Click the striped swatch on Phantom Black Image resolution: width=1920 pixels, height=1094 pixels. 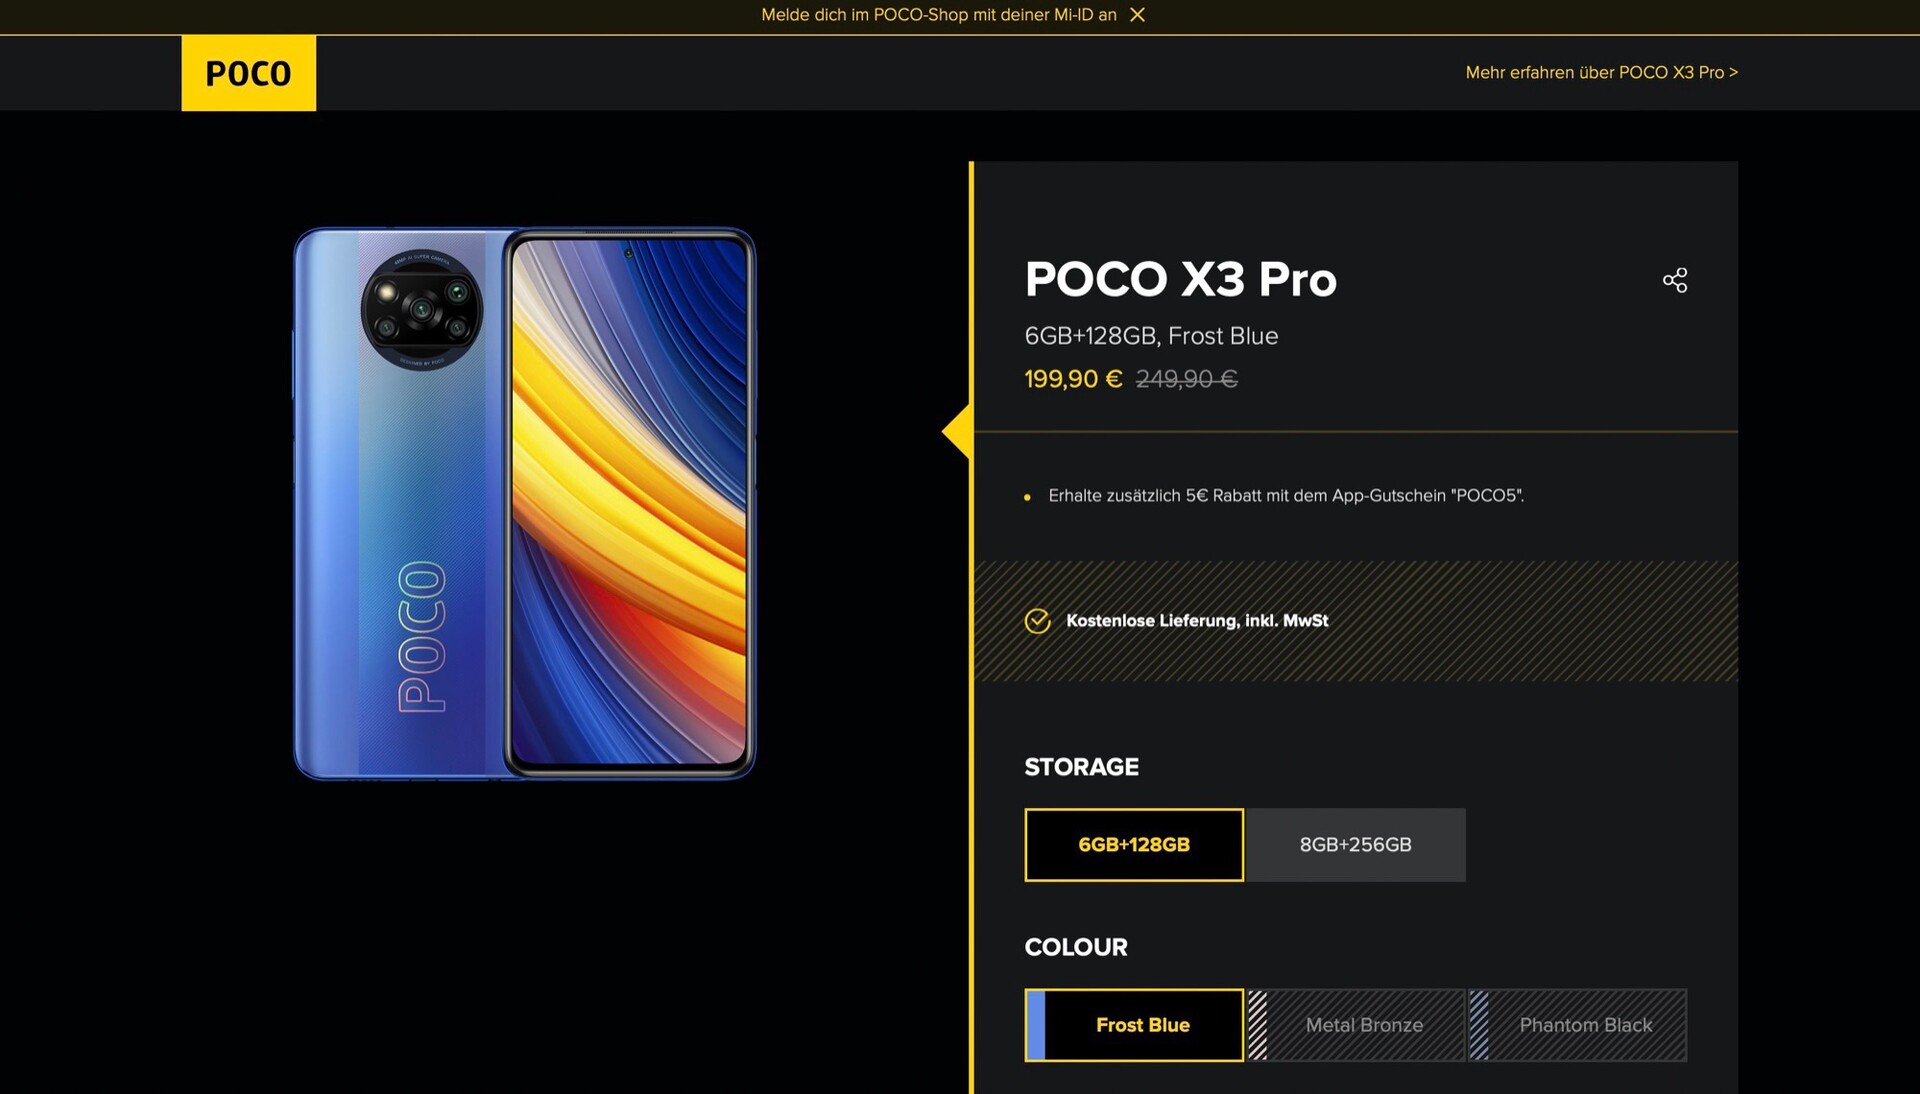coord(1479,1025)
